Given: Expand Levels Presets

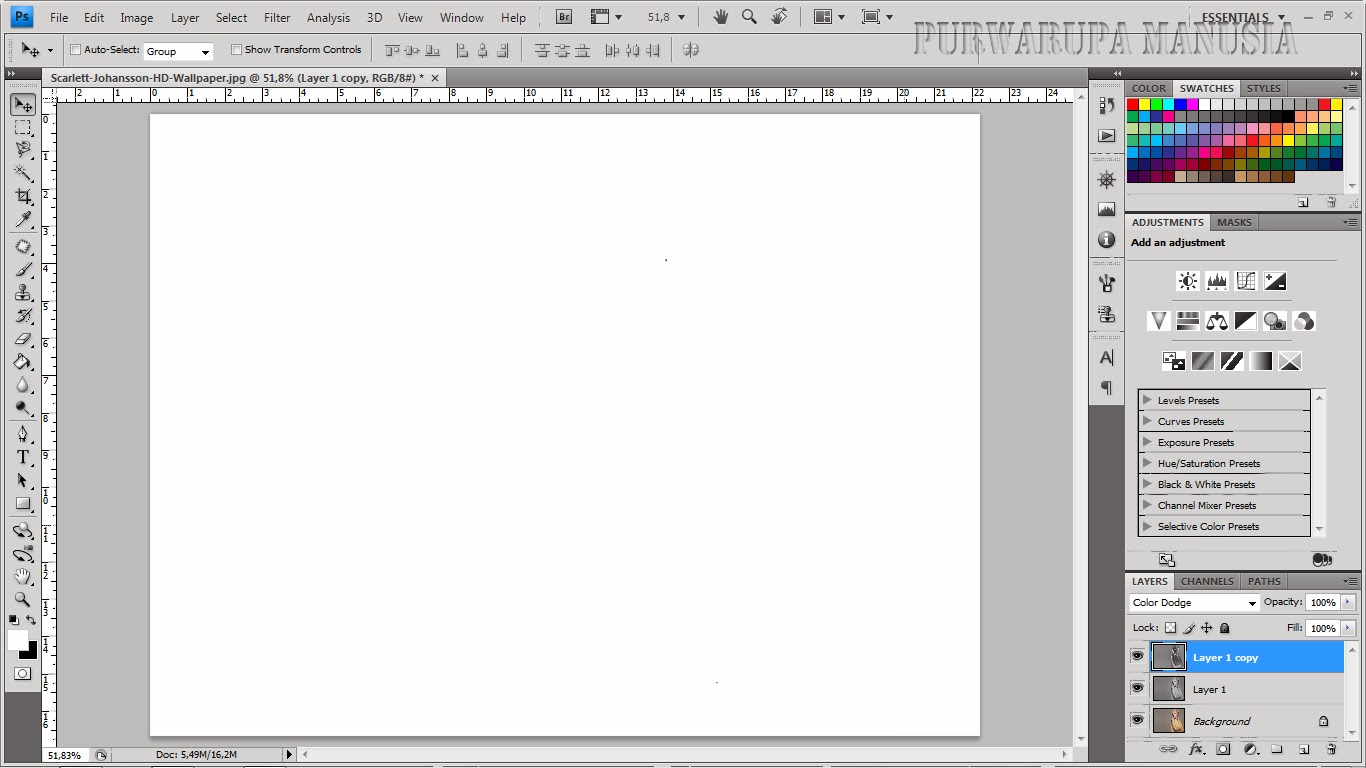Looking at the screenshot, I should point(1148,400).
